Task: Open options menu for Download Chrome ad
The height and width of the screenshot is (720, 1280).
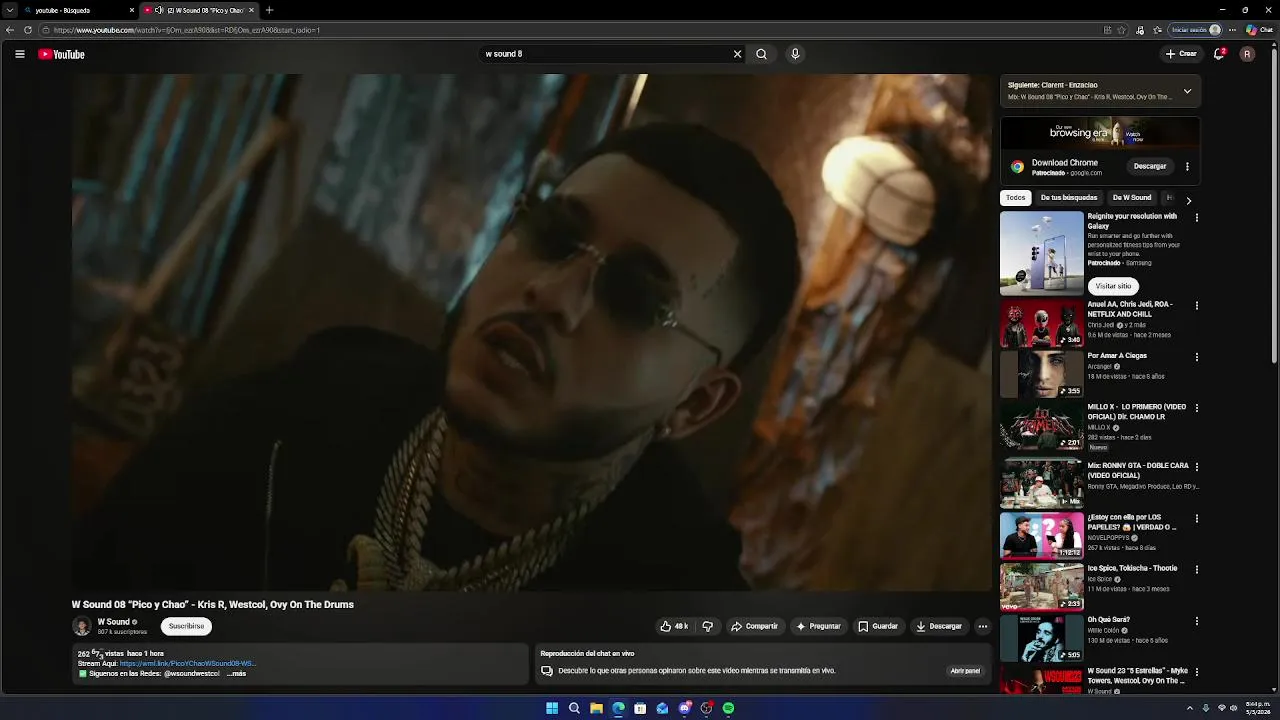Action: coord(1187,166)
